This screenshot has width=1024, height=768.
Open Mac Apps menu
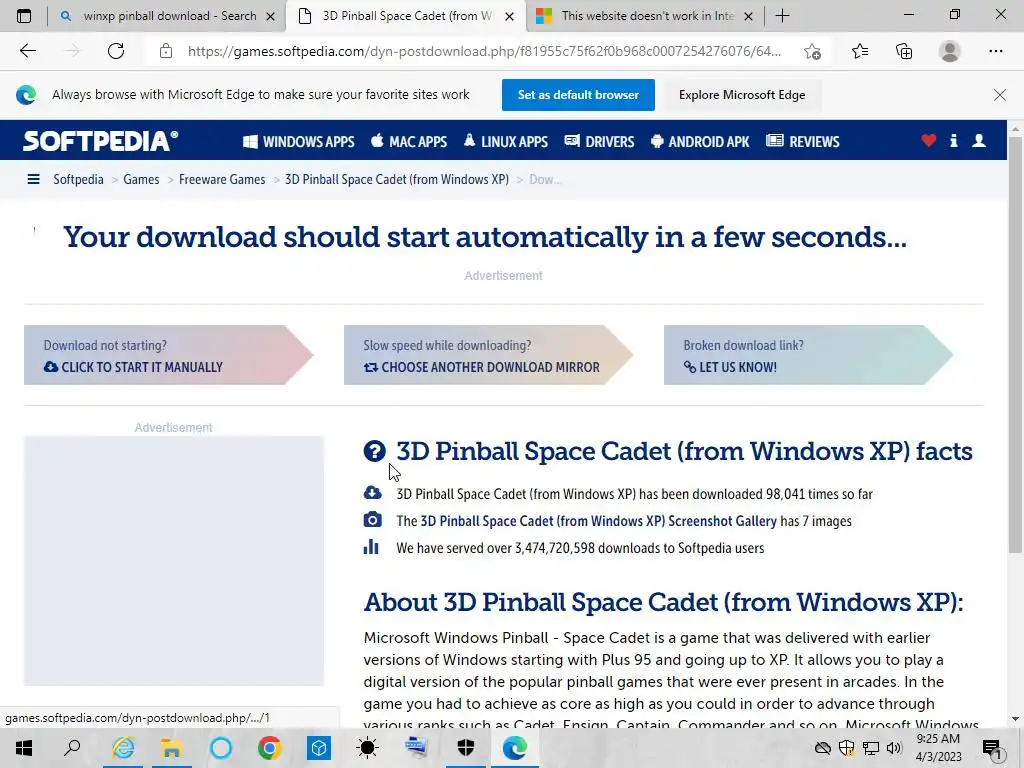point(409,142)
